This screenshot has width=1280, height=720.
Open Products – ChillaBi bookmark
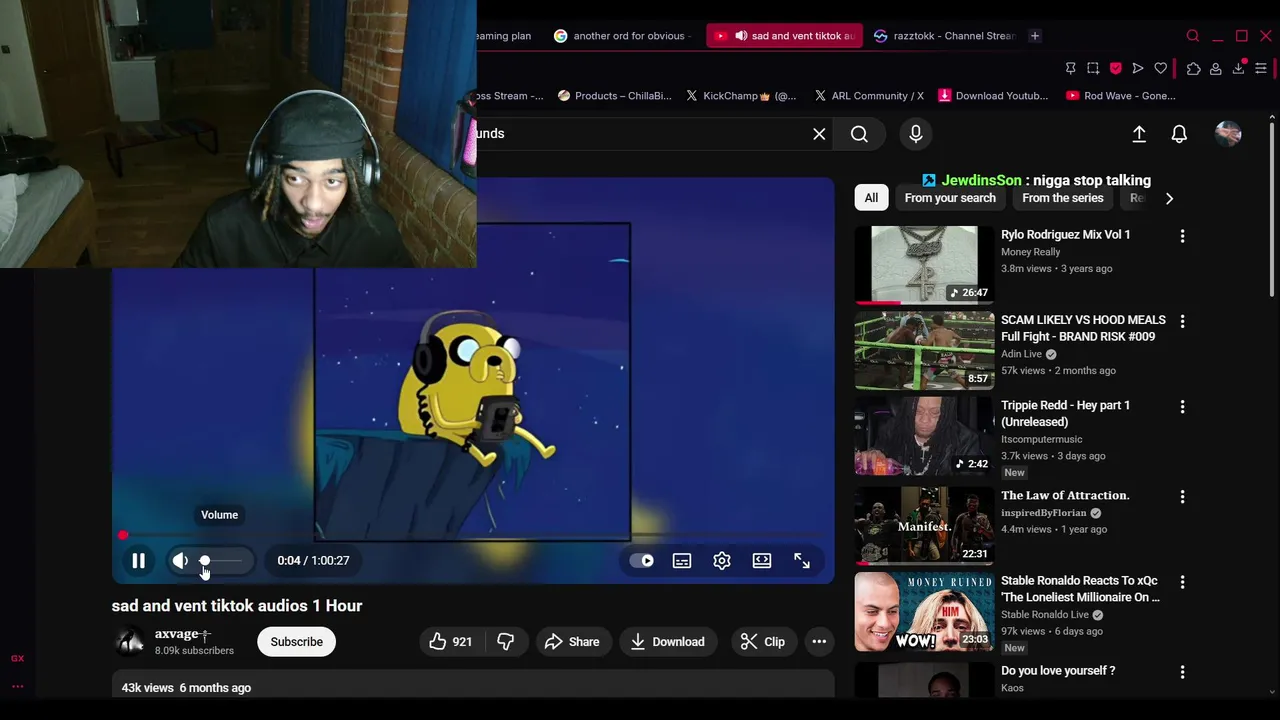(x=615, y=96)
